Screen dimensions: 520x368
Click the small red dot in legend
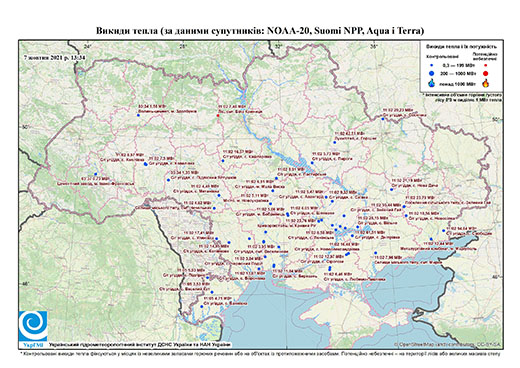(x=485, y=65)
